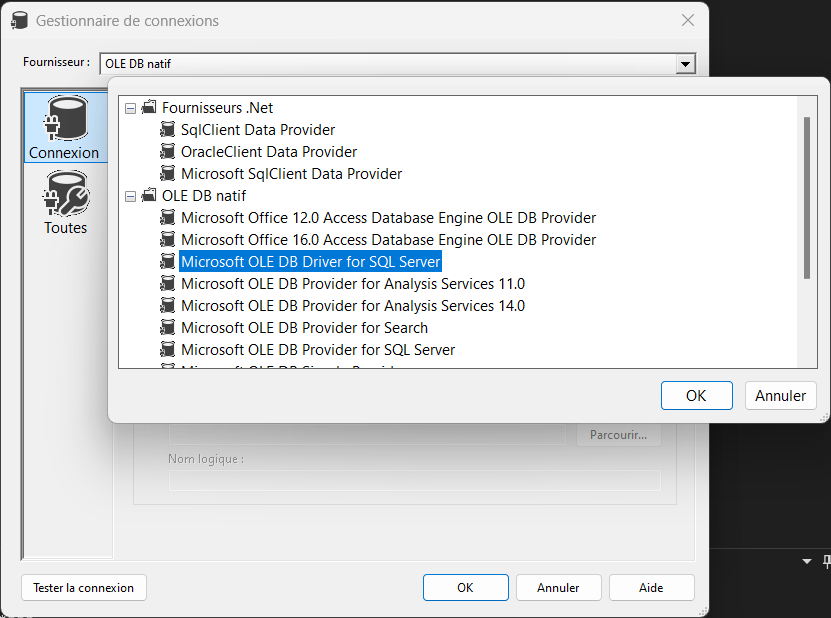Click Annuler next to the Aide button

click(558, 588)
